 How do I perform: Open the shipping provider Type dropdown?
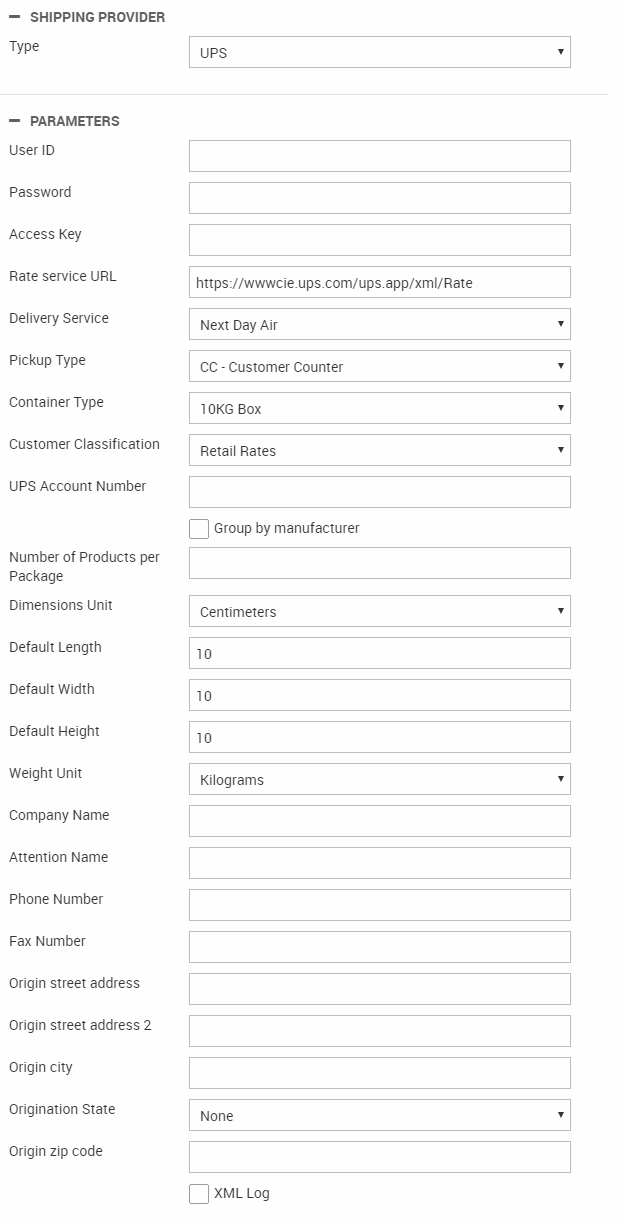379,53
